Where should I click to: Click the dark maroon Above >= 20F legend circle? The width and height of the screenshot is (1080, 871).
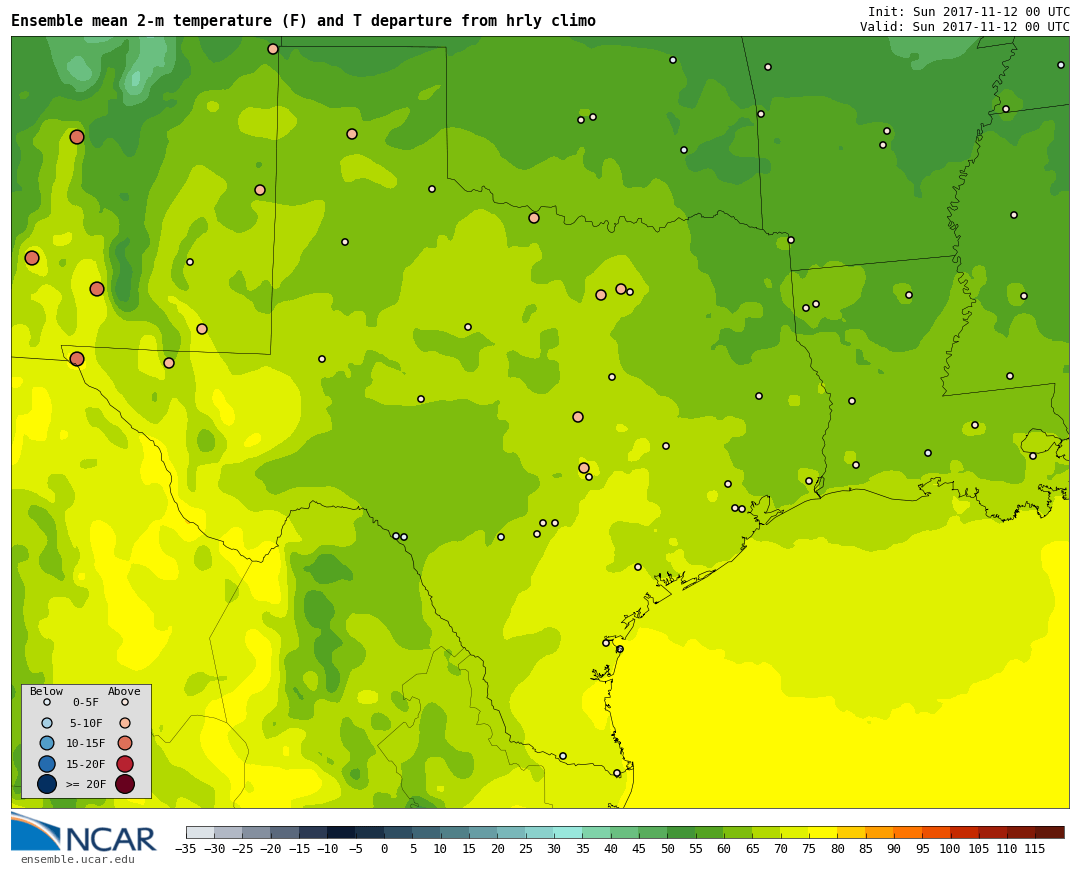[125, 784]
